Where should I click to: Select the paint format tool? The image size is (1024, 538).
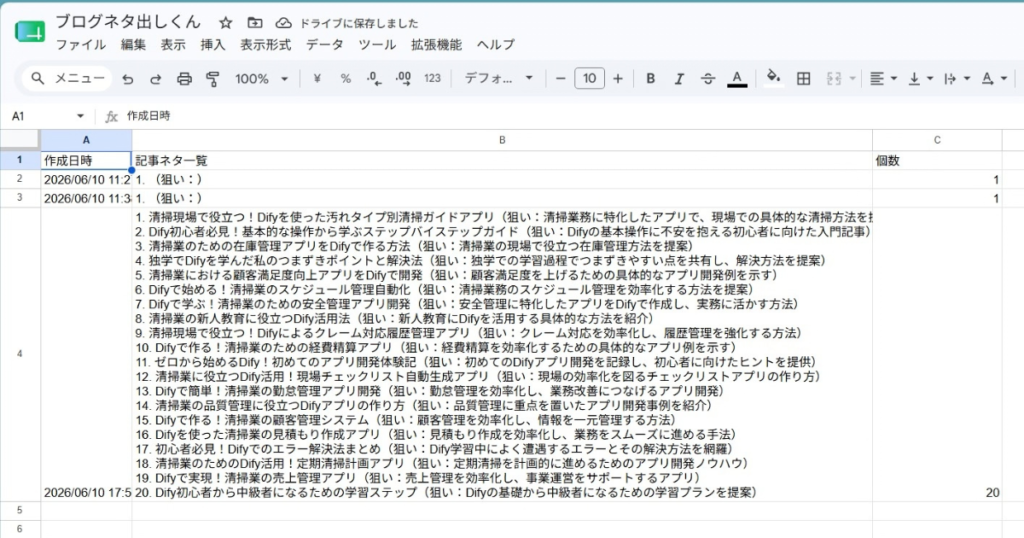[x=213, y=79]
